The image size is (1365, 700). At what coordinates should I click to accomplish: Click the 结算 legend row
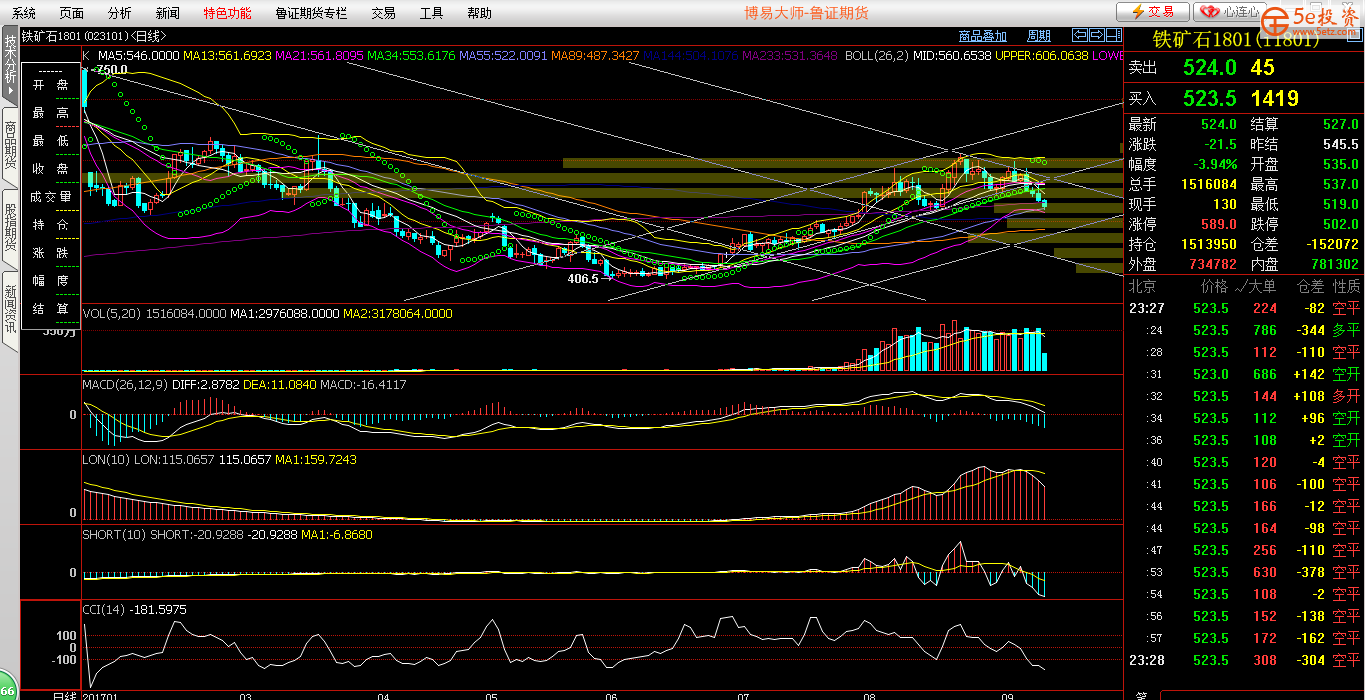pyautogui.click(x=51, y=308)
